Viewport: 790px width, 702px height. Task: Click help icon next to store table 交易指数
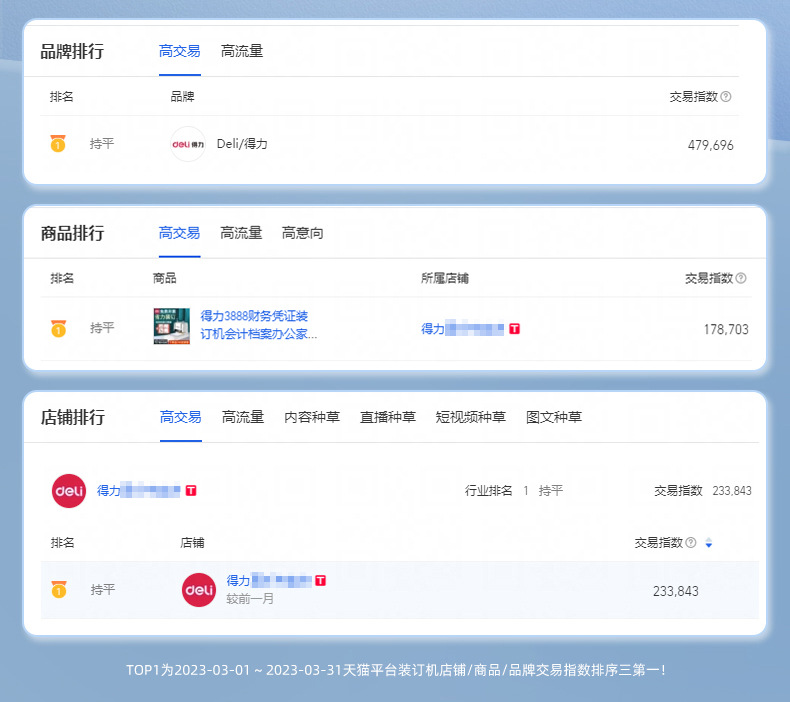coord(691,543)
